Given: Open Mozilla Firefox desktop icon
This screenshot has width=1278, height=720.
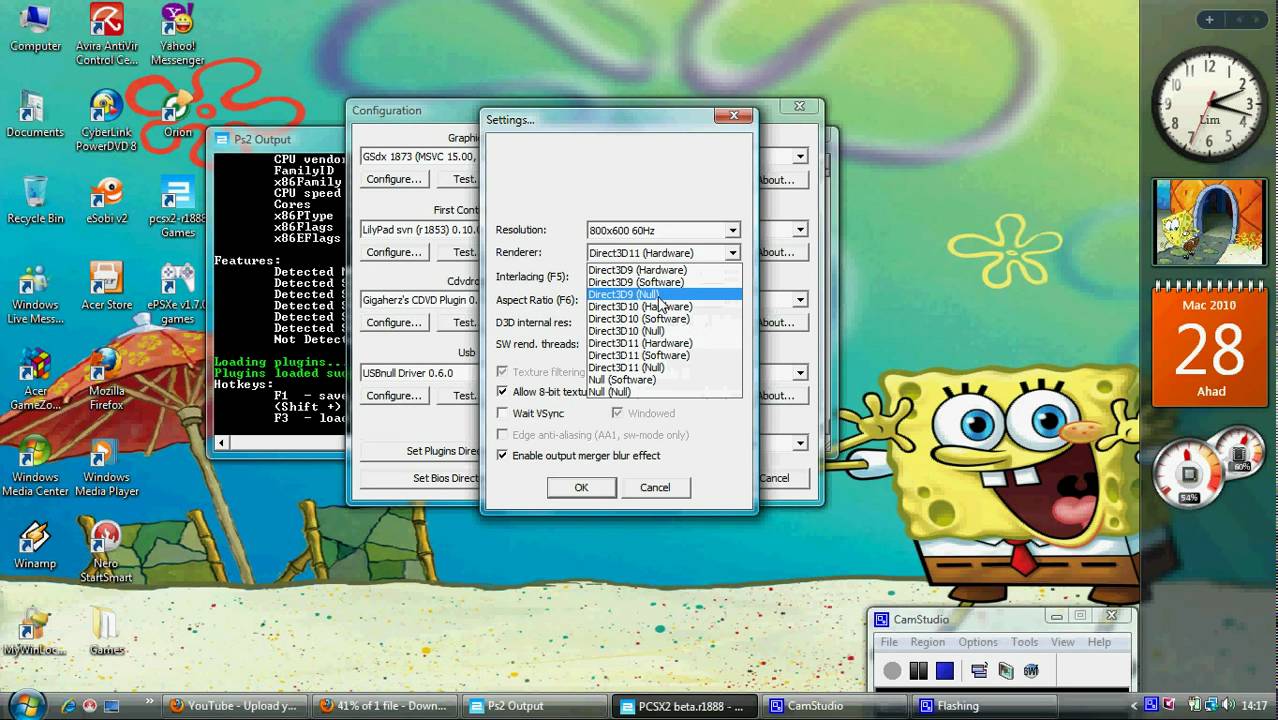Looking at the screenshot, I should pos(106,380).
